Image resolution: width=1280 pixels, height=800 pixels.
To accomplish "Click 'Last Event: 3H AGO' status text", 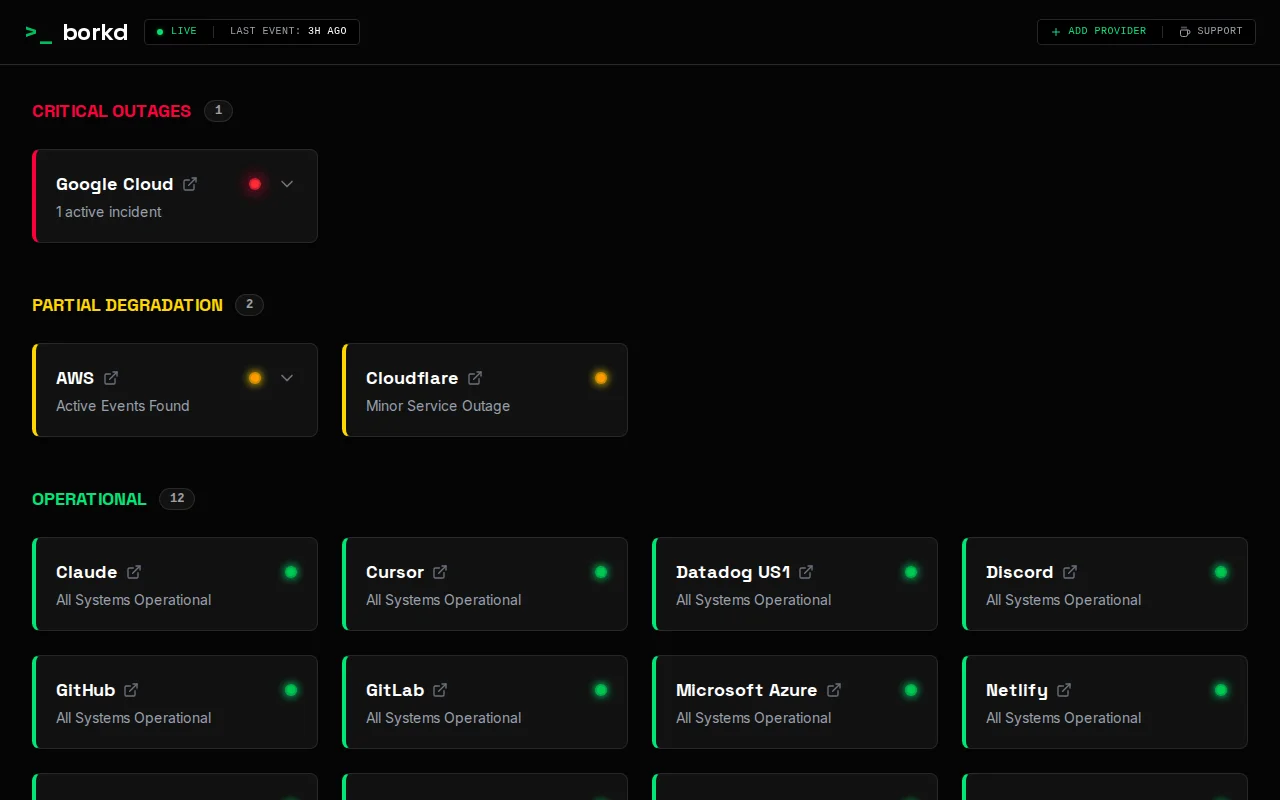I will pos(288,32).
